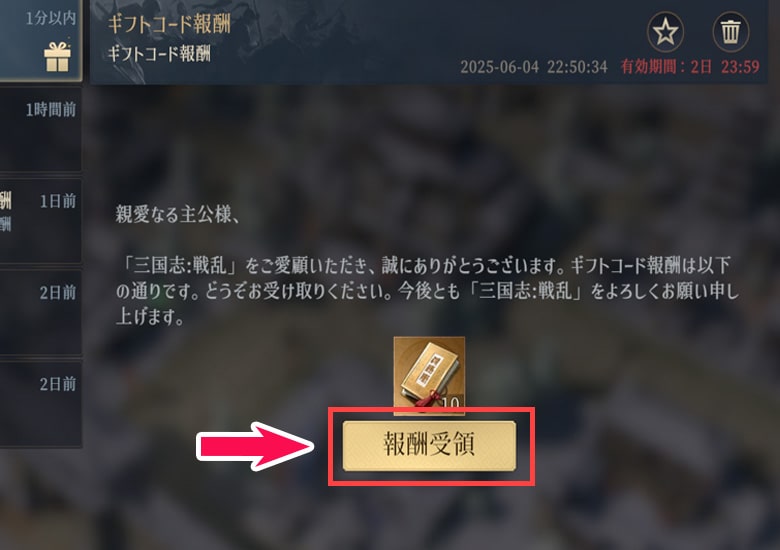
Task: Click the white ギフトコード報酬 subtitle
Action: 159,53
